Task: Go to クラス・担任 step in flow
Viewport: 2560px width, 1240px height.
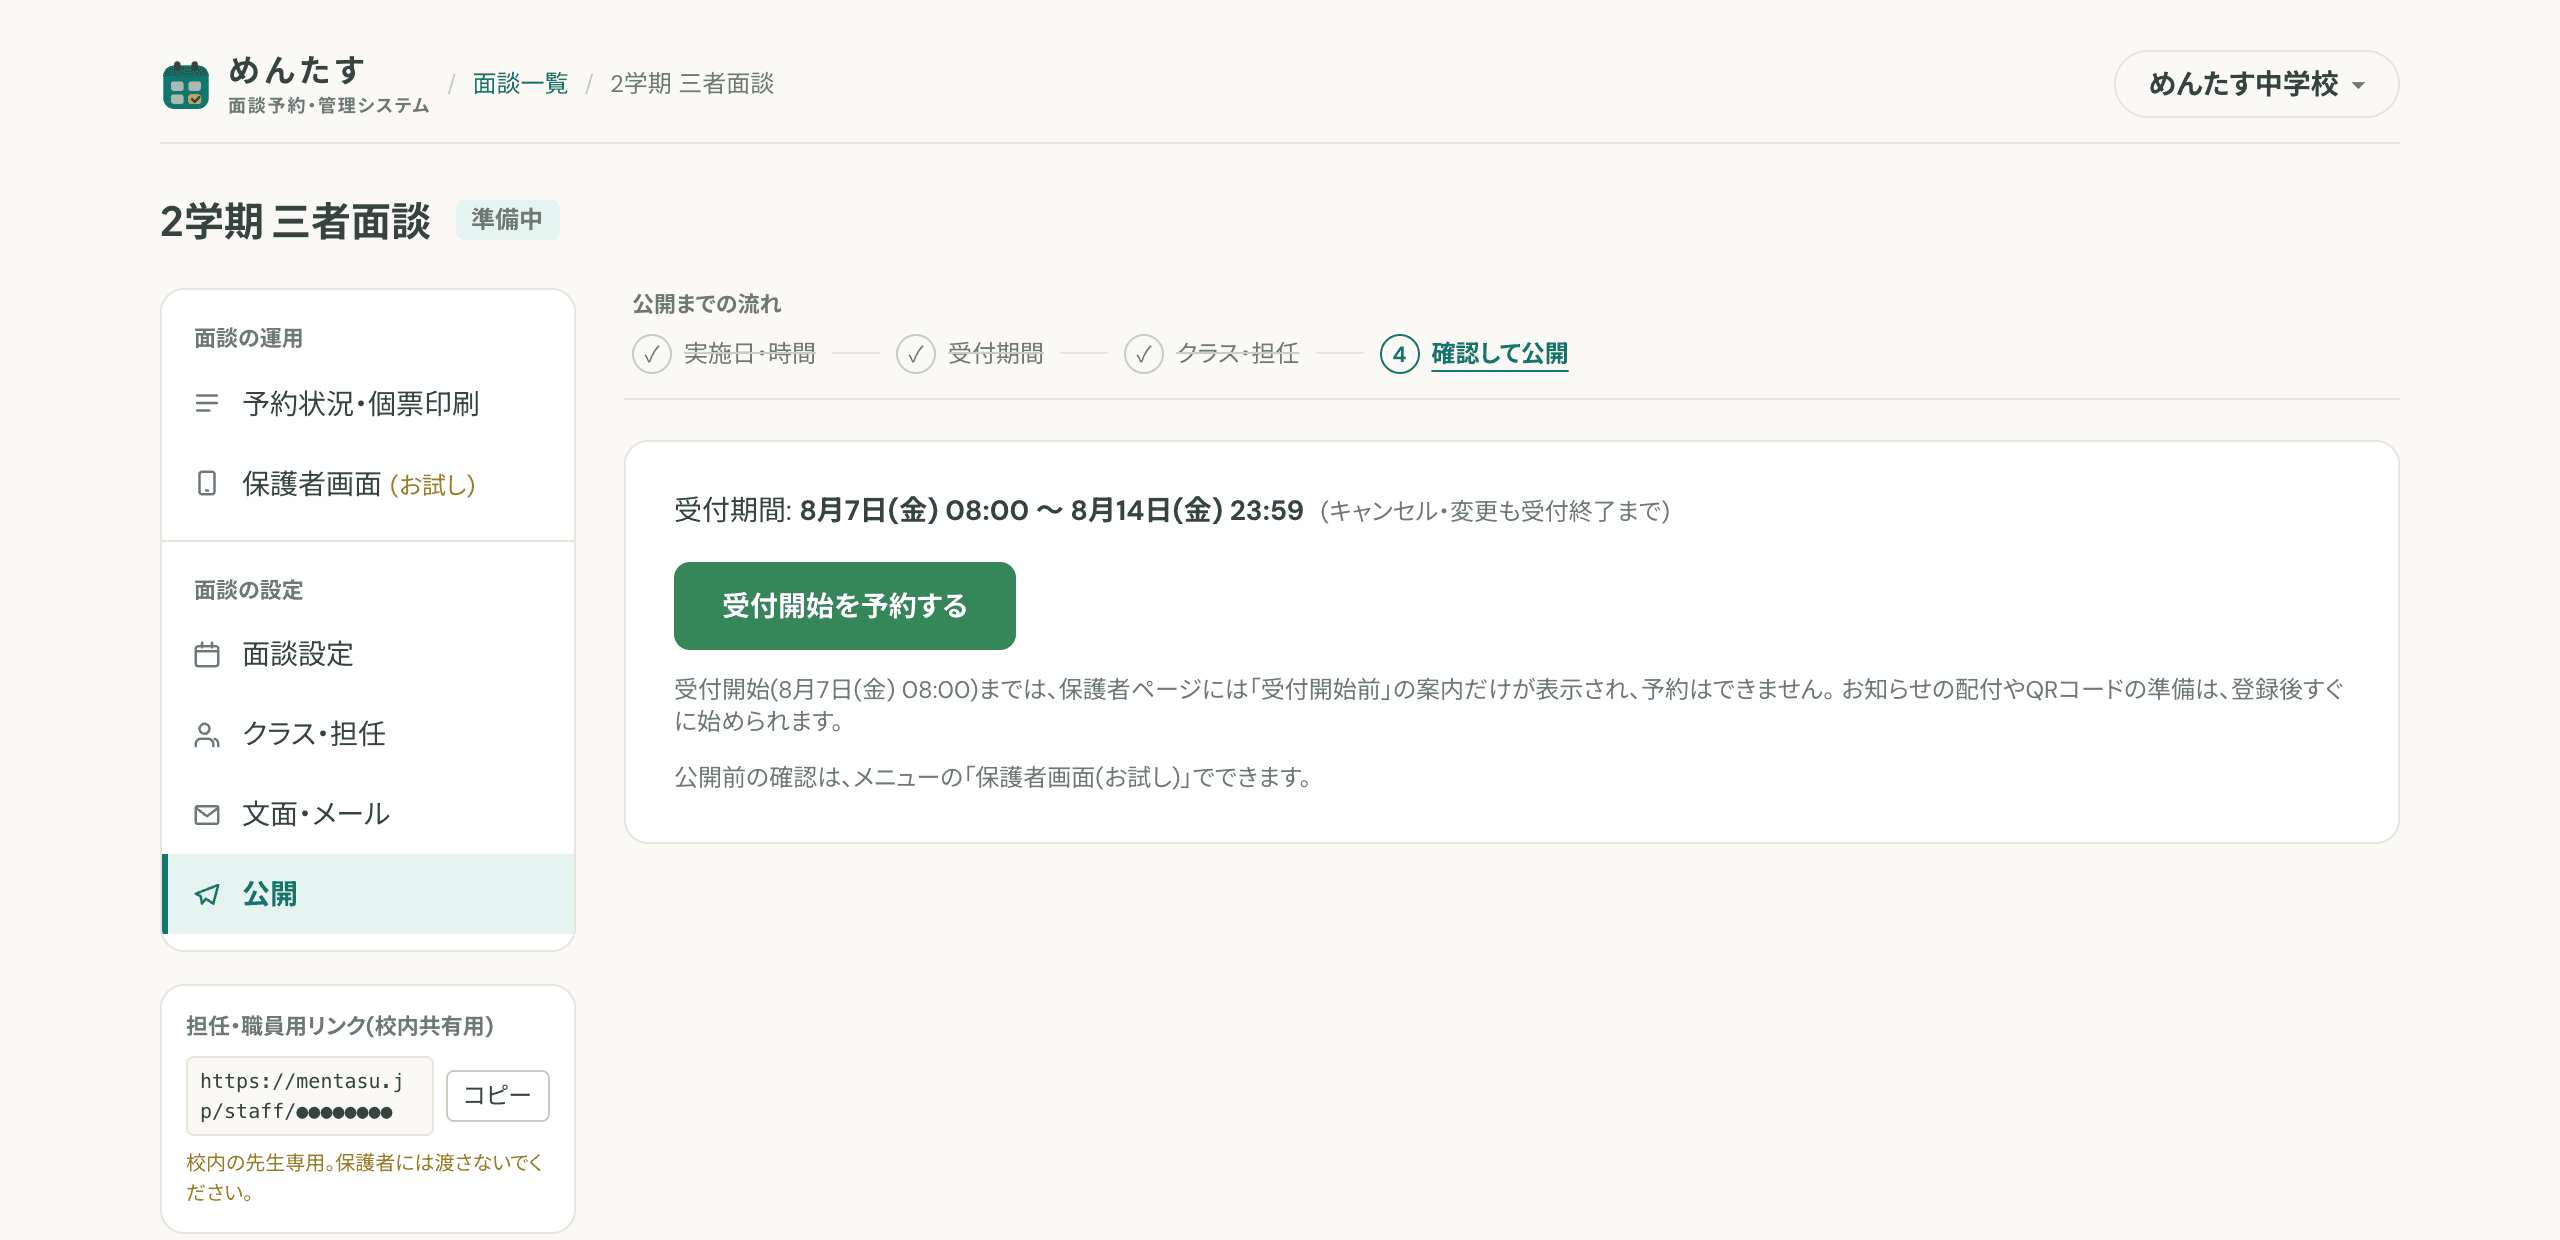Action: pos(1238,354)
